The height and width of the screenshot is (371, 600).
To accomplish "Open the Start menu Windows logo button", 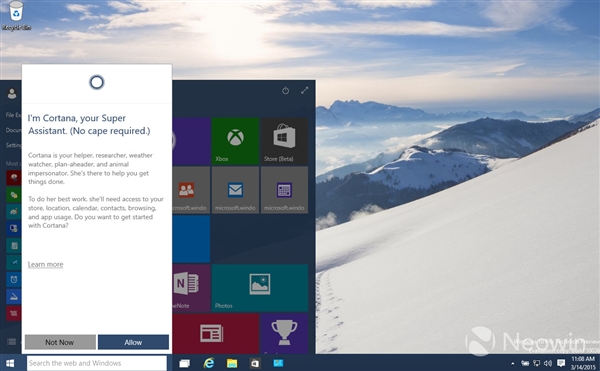I will [x=10, y=363].
